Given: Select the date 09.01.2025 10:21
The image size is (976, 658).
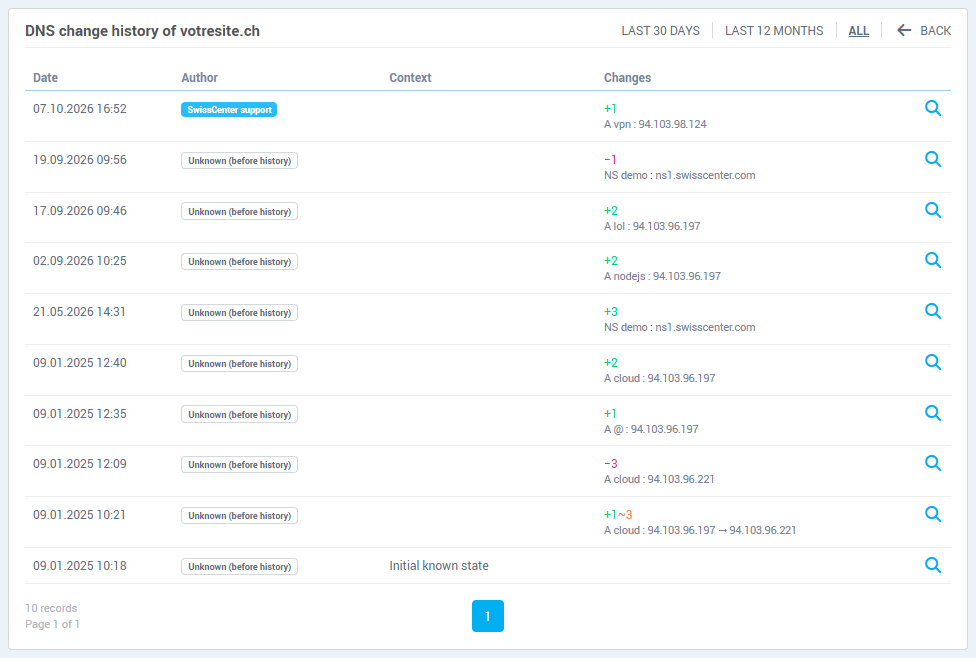Looking at the screenshot, I should click(x=79, y=515).
